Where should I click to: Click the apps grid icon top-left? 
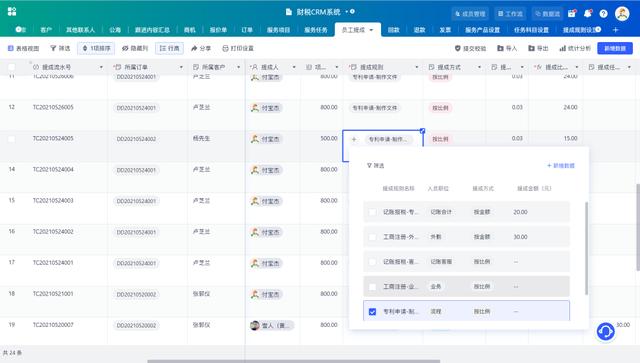coord(12,11)
